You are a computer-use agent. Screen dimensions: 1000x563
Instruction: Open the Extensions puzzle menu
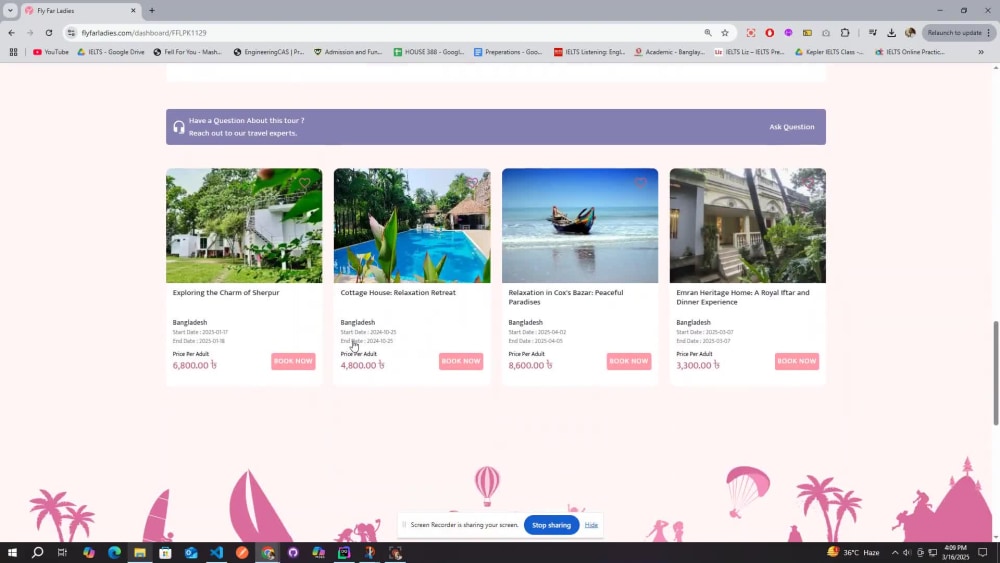845,33
